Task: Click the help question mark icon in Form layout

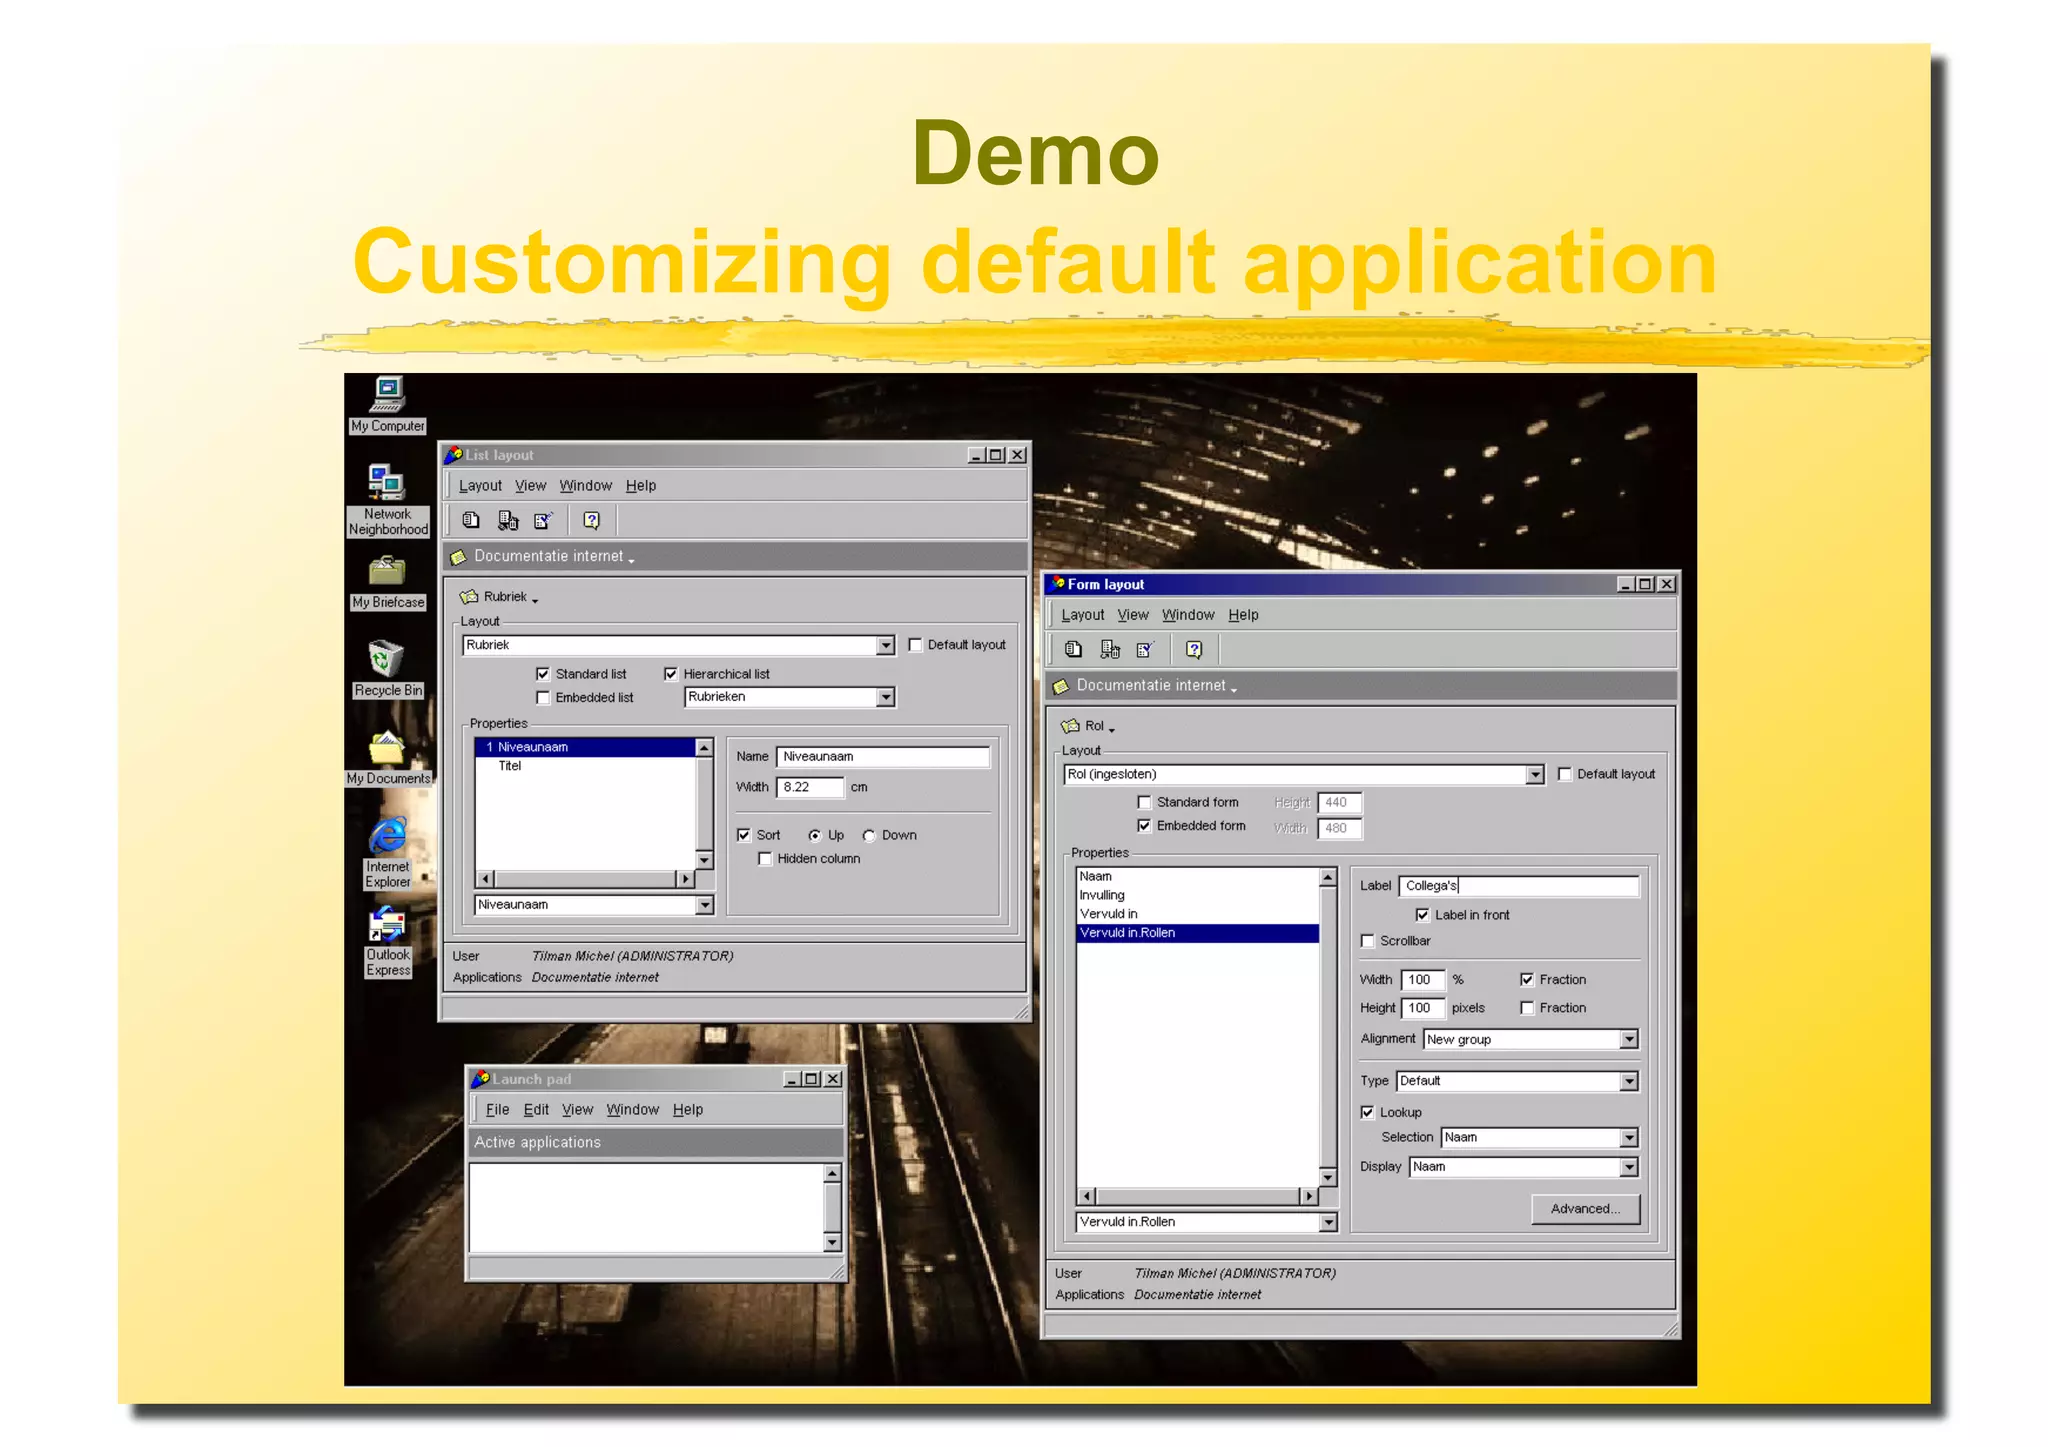Action: [x=1194, y=649]
